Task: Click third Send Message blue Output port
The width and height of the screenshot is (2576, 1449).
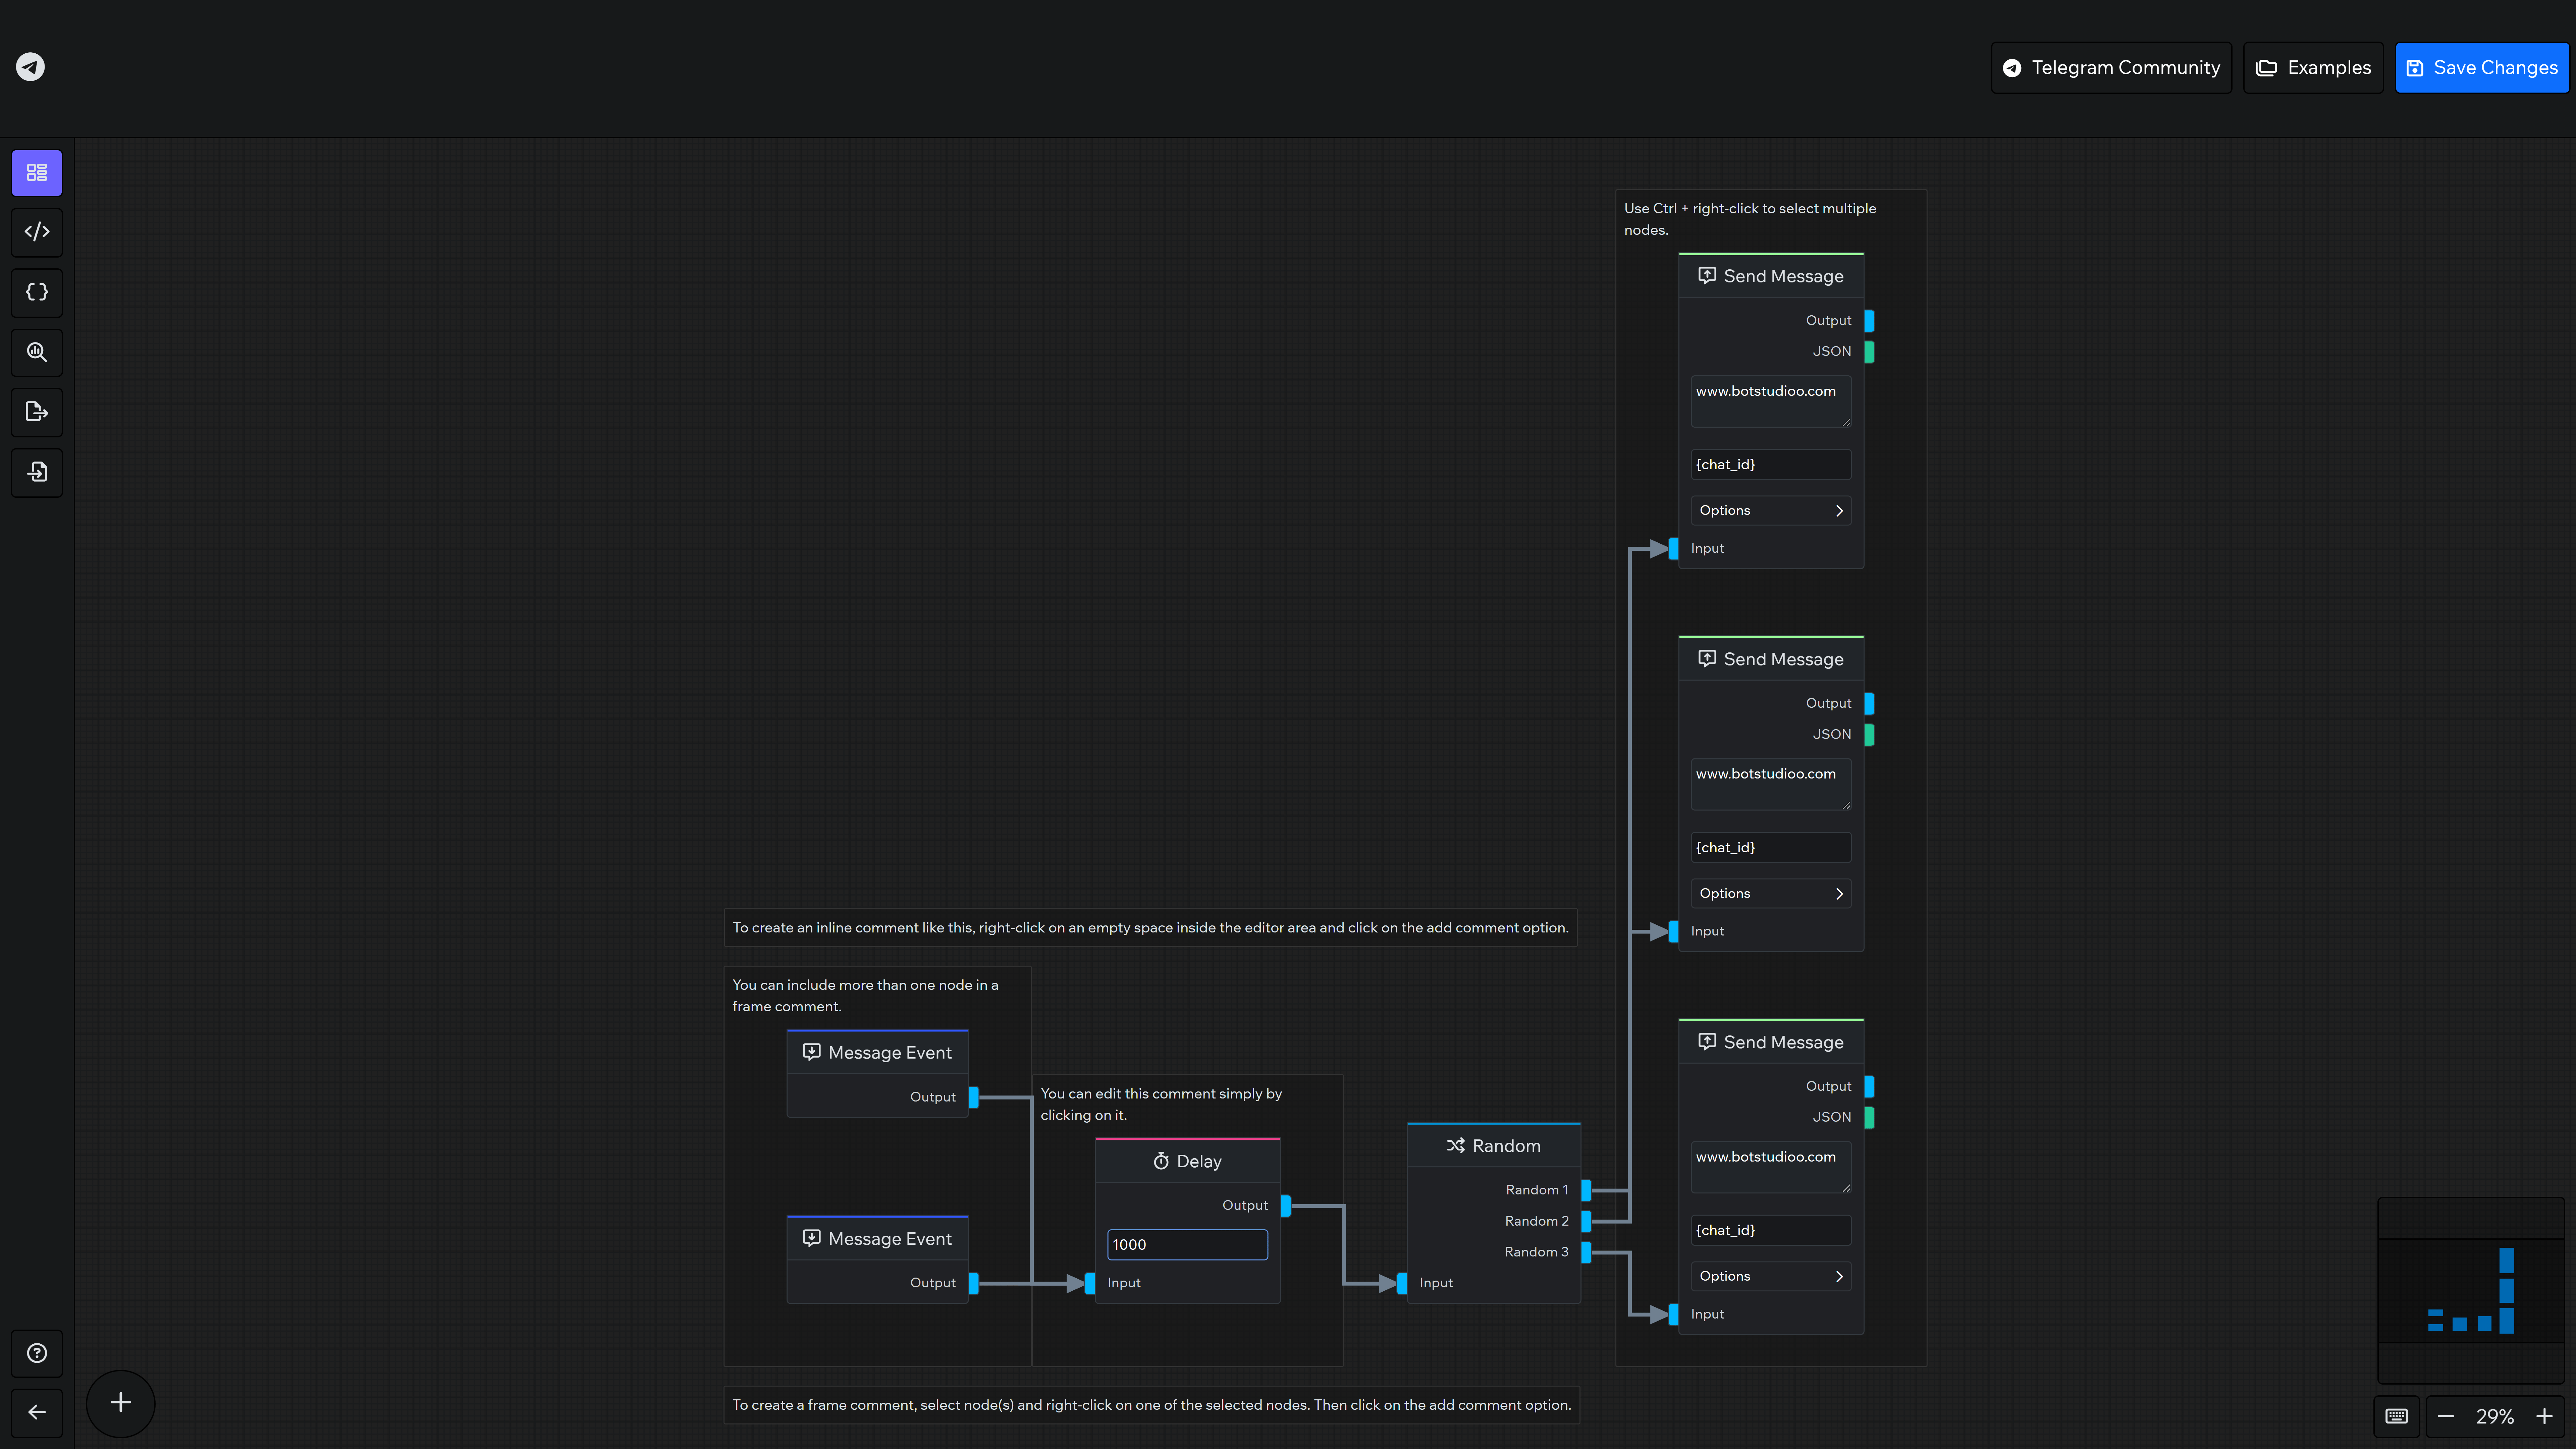Action: click(1869, 1087)
